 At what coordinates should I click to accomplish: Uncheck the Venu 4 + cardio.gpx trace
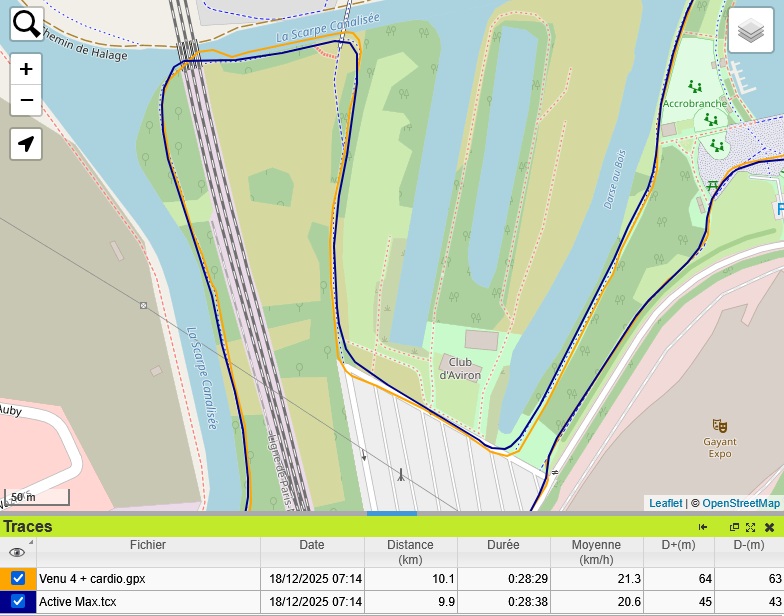pos(18,578)
